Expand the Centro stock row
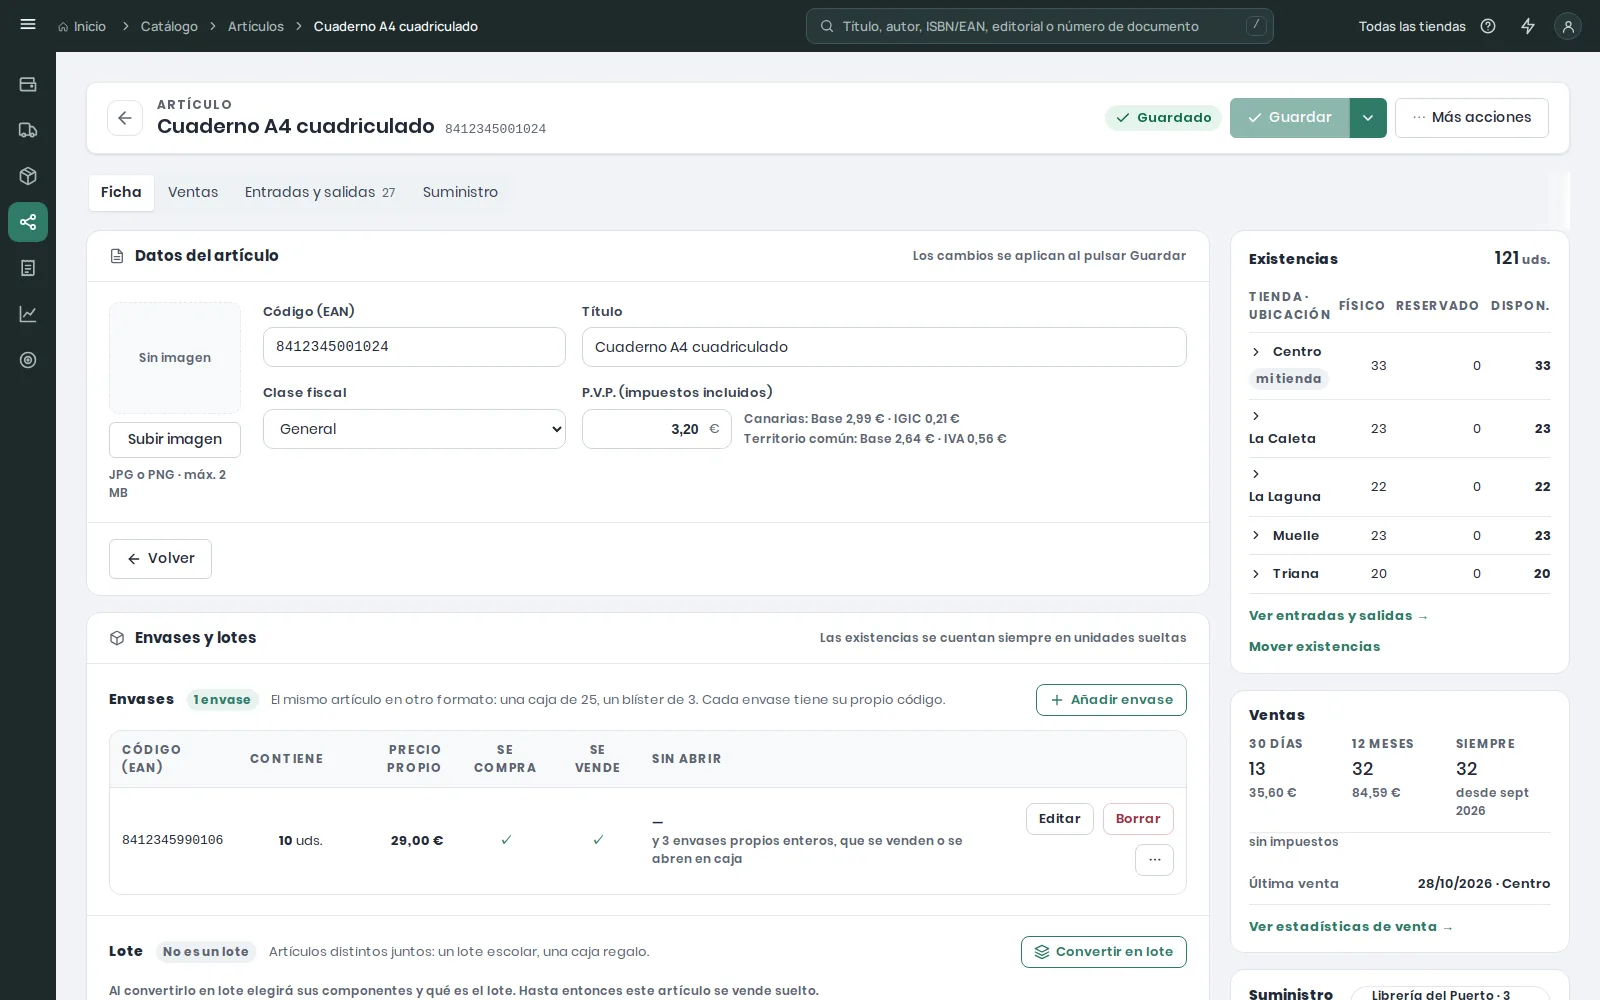1600x1000 pixels. click(x=1256, y=352)
